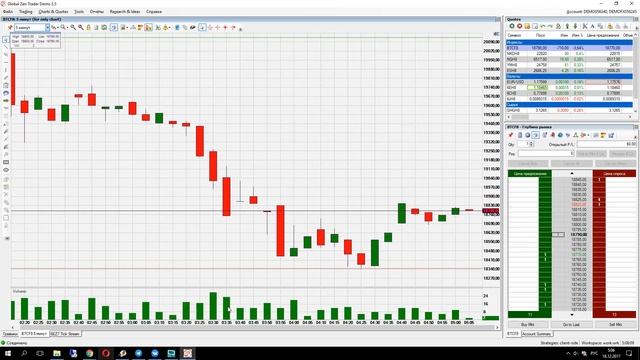The height and width of the screenshot is (360, 640).
Task: Select the line drawing tool in sidebar
Action: click(x=6, y=47)
